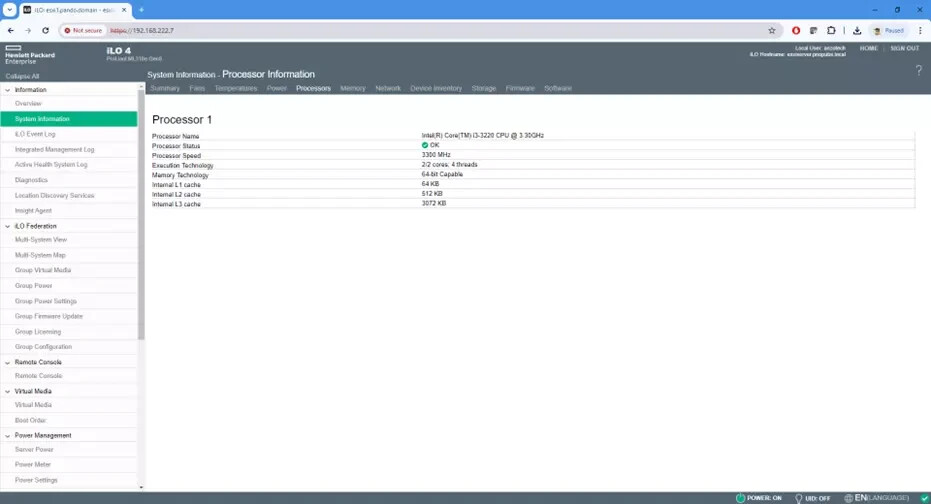Screen dimensions: 931x504
Task: Click the browser back arrow
Action: coord(11,30)
